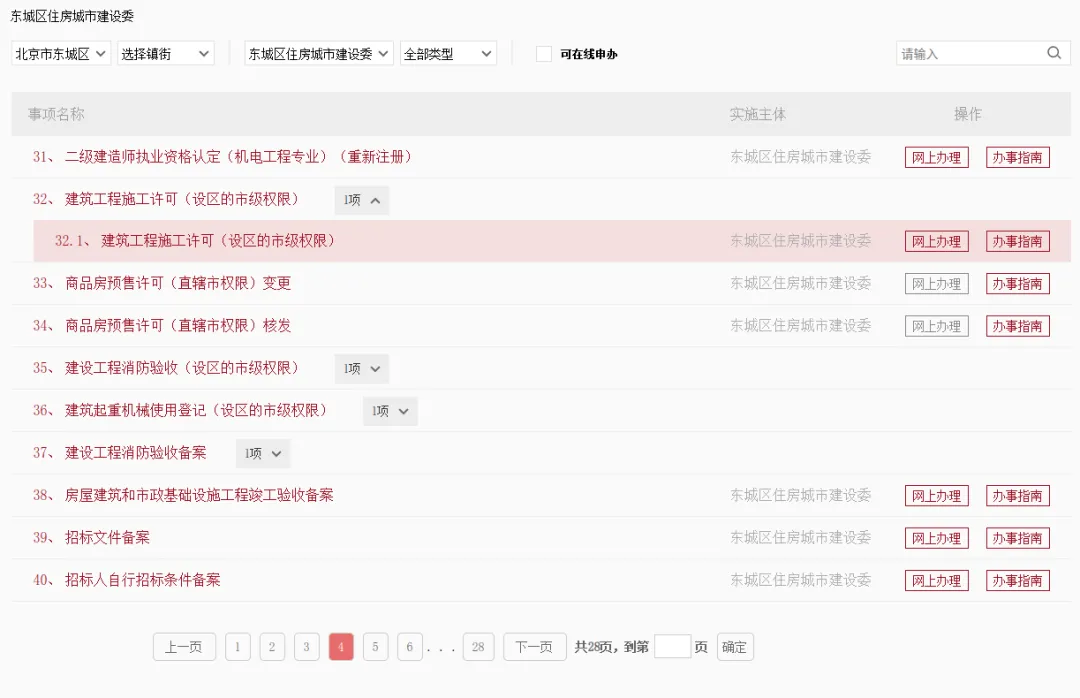Click the 请输入 search field

968,54
